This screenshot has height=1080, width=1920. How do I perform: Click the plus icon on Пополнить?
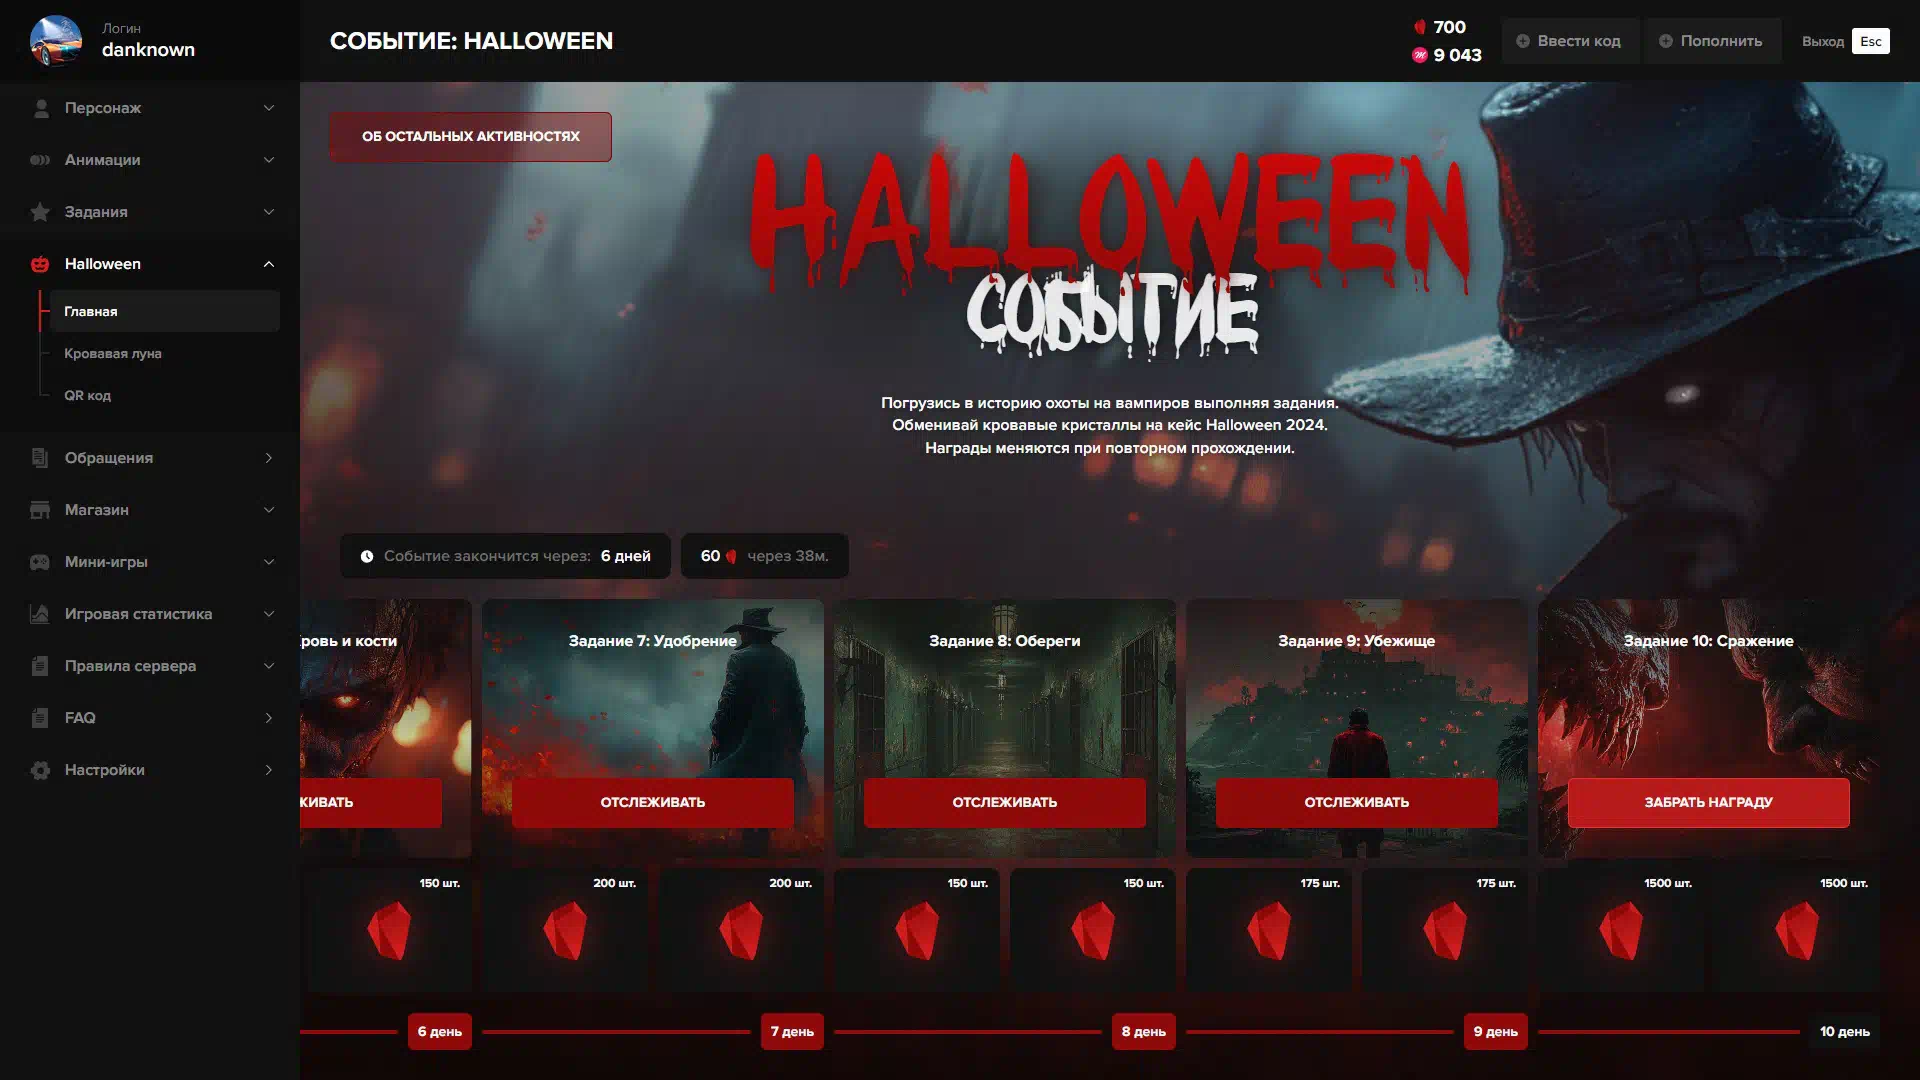pos(1666,41)
